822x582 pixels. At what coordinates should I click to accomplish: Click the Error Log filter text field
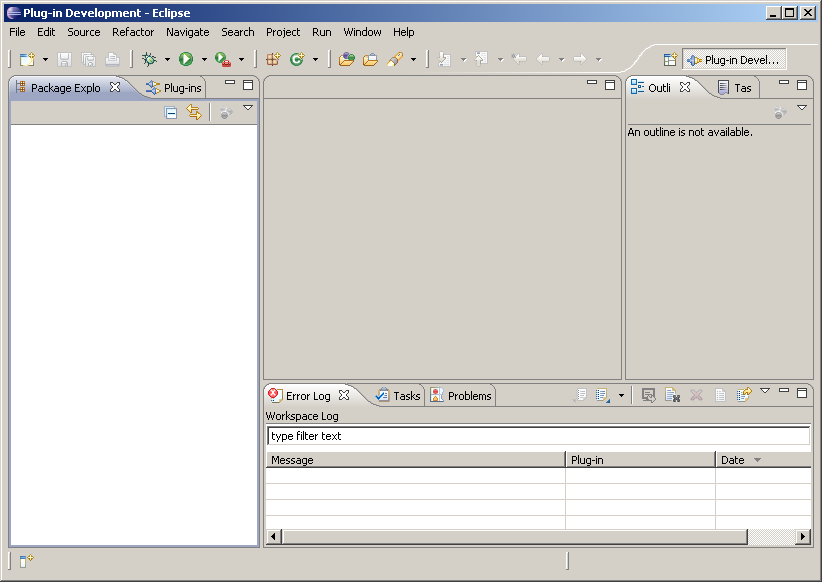coord(538,436)
